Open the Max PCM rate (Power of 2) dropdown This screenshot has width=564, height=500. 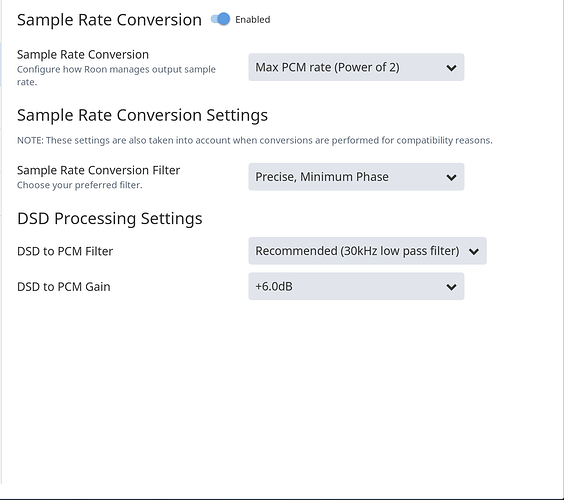[356, 67]
